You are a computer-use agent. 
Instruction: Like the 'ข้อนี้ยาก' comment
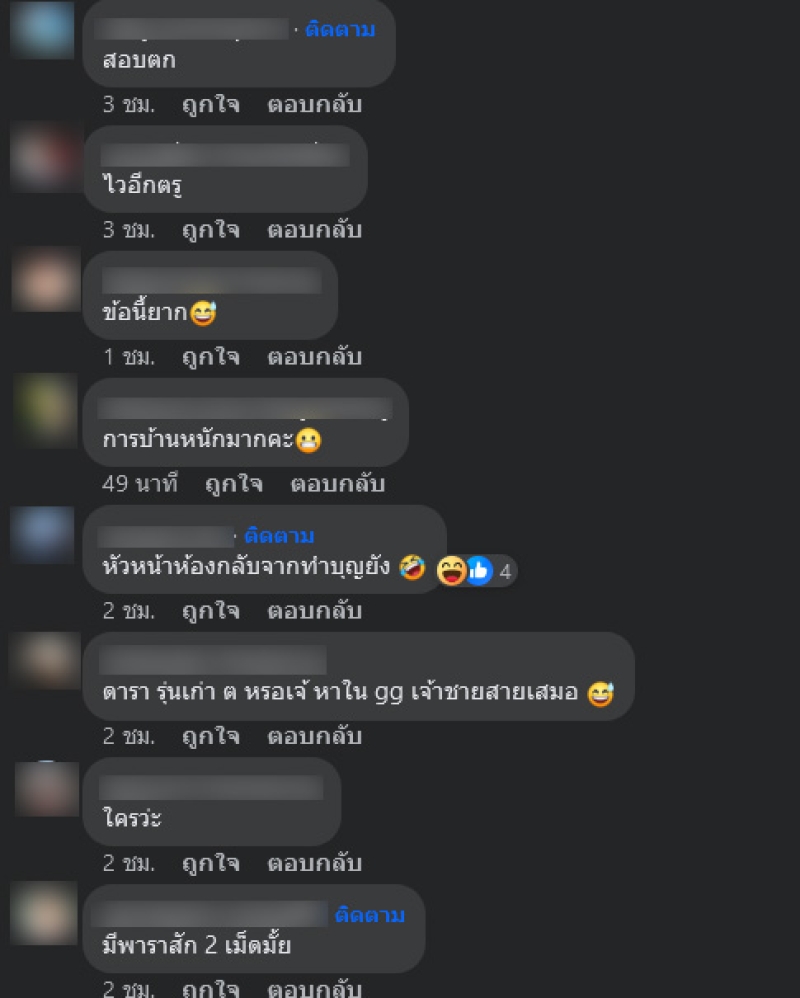[211, 357]
